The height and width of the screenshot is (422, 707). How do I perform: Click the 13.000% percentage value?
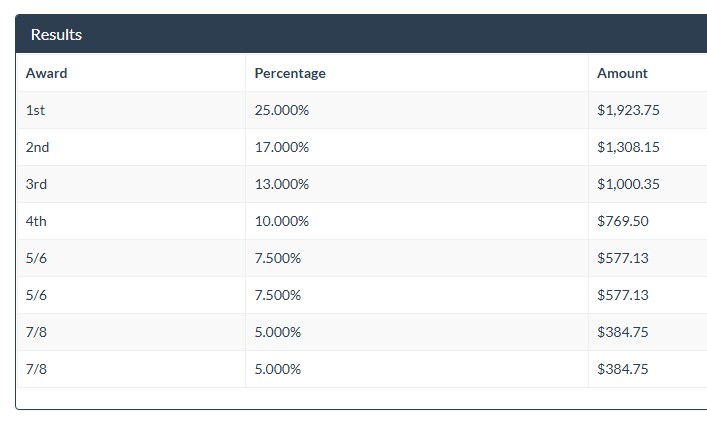pos(282,184)
